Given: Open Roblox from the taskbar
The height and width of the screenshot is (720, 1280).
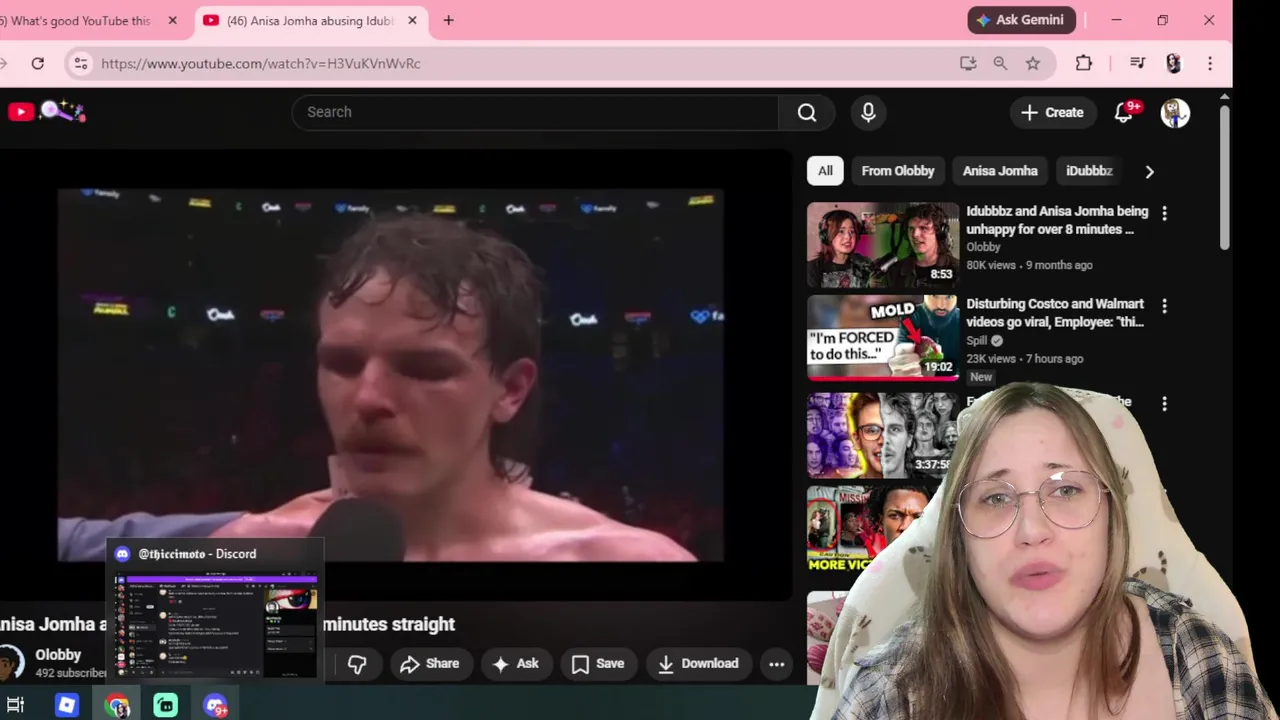Looking at the screenshot, I should pyautogui.click(x=67, y=705).
